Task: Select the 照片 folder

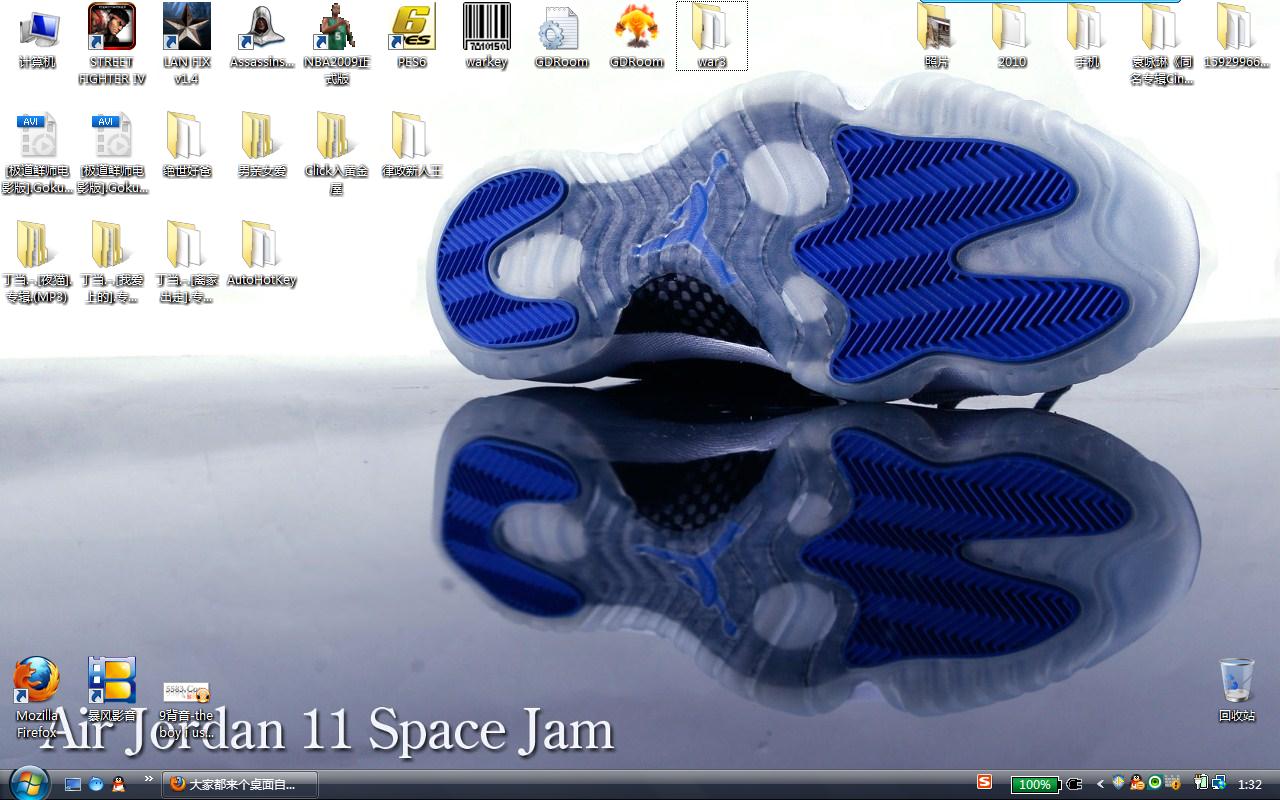Action: tap(936, 37)
